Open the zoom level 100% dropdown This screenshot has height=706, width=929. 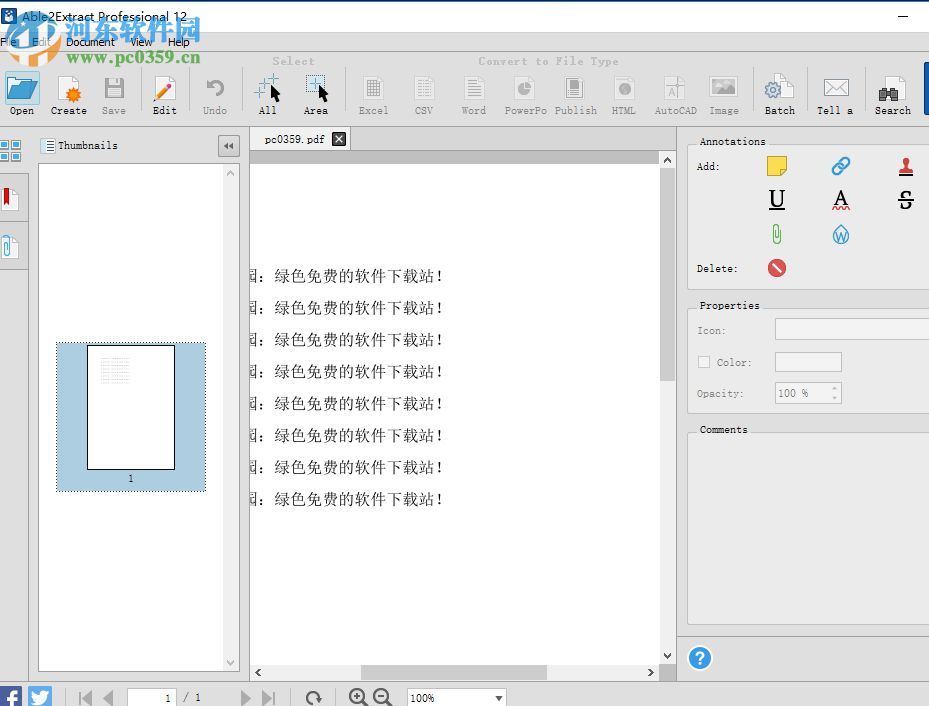coord(498,697)
